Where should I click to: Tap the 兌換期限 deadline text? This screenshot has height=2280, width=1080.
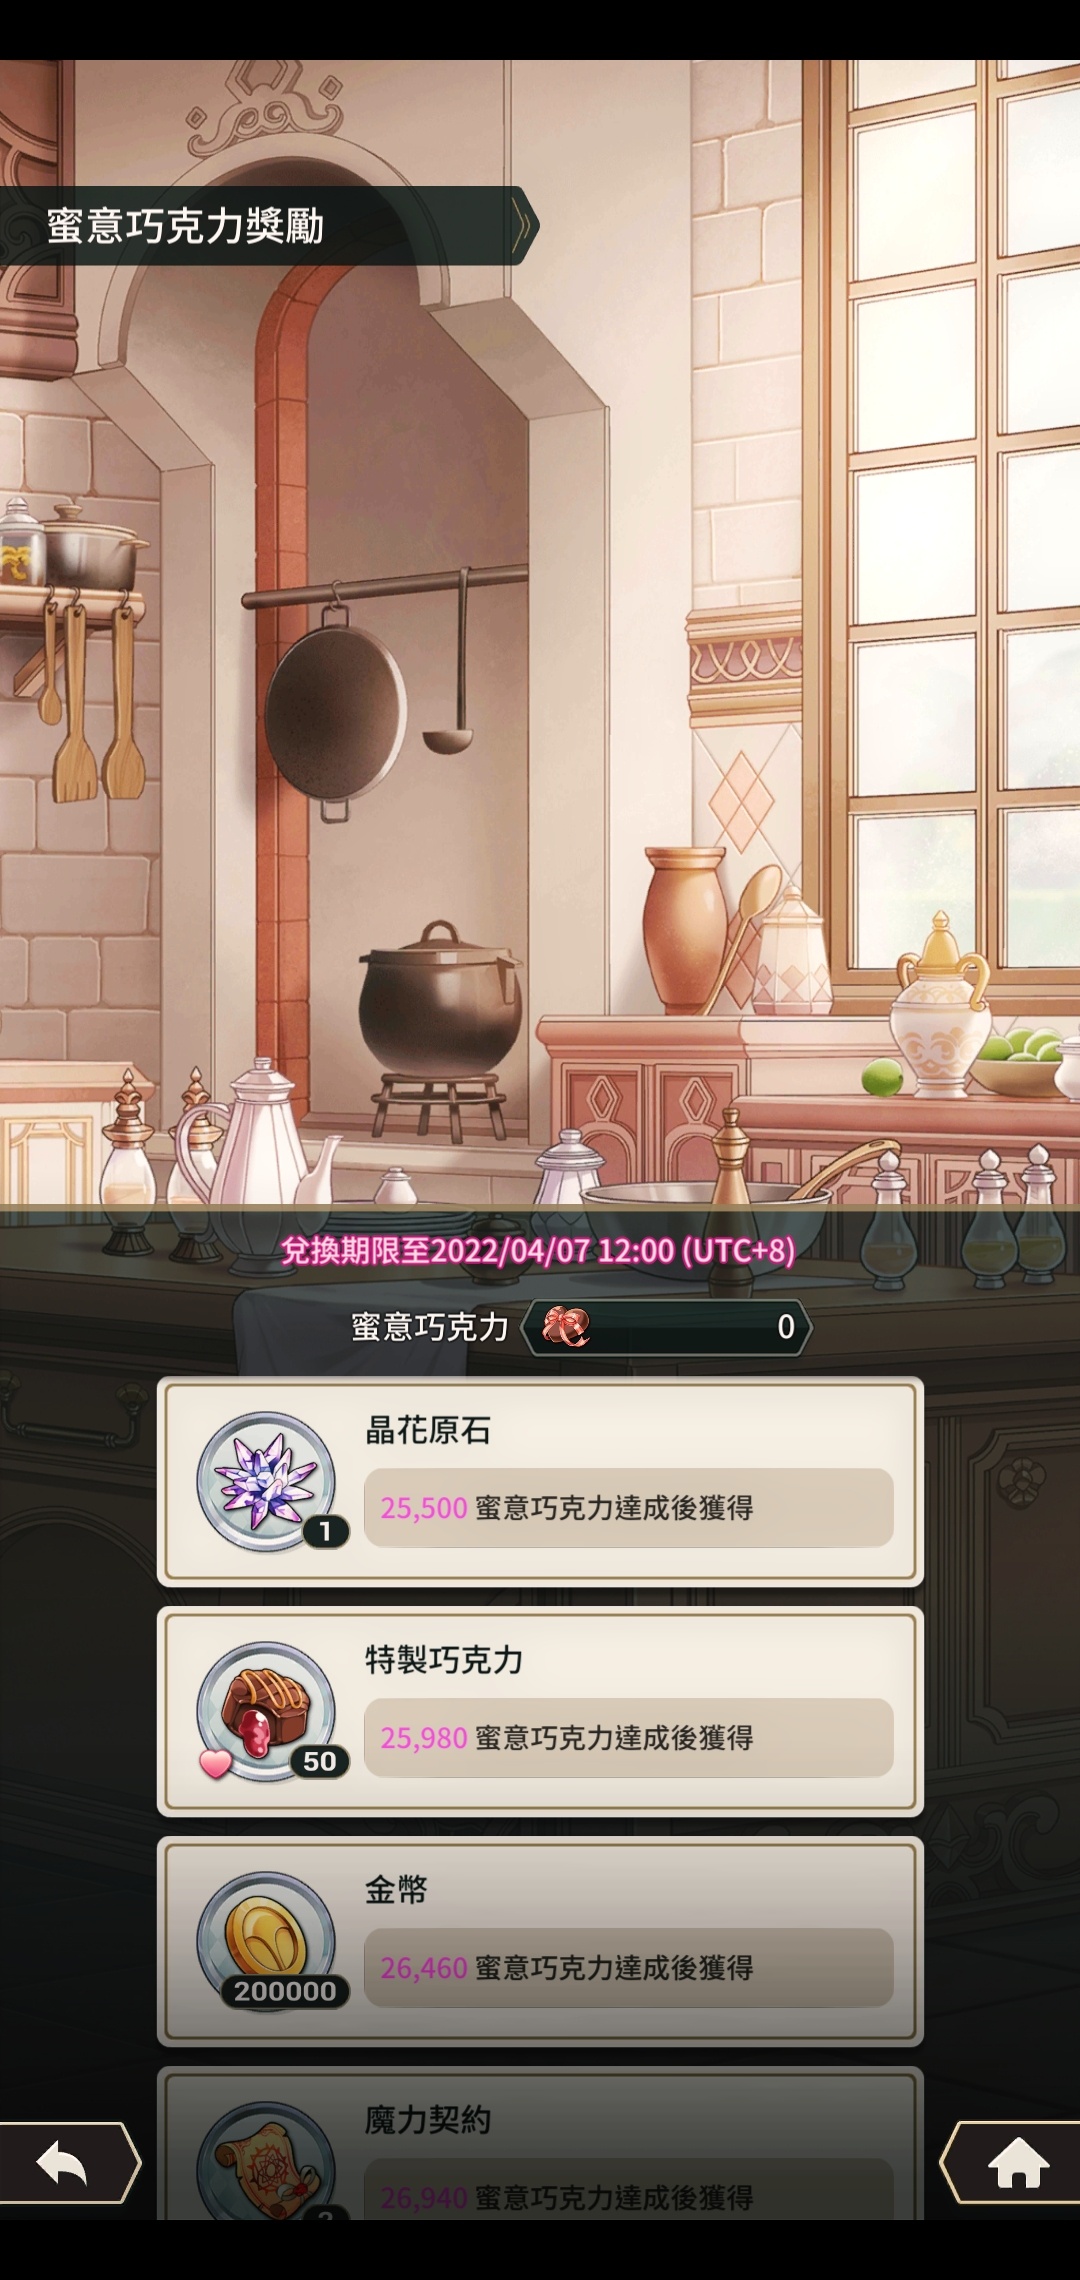[x=538, y=1251]
